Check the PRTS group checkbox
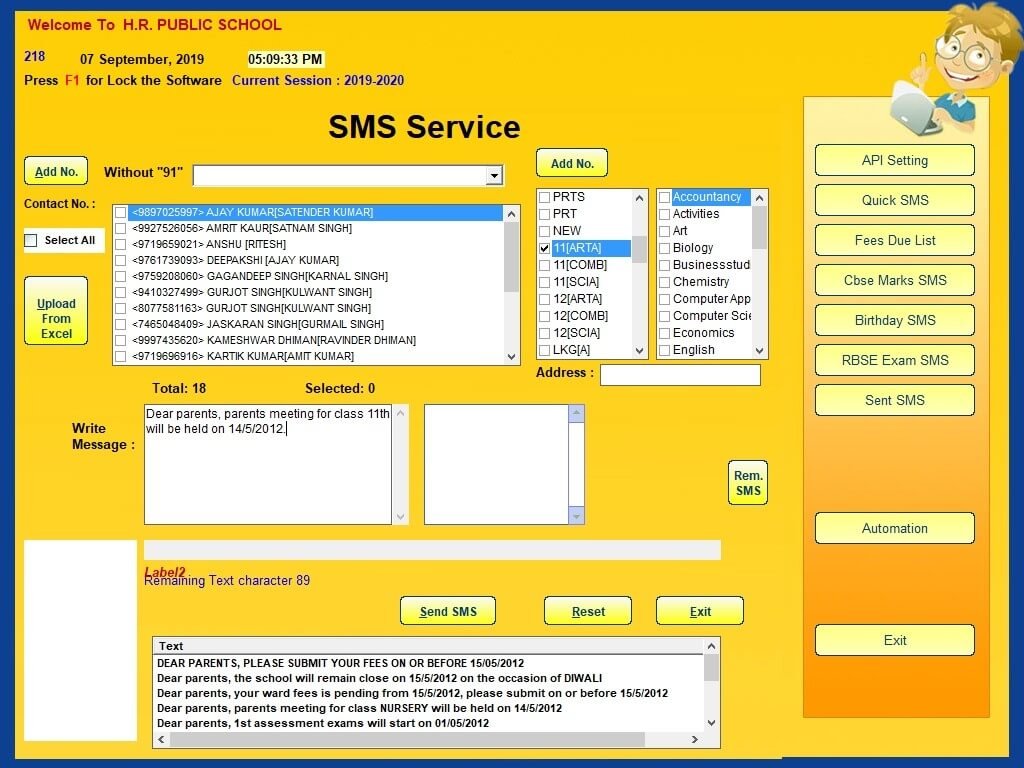Screen dimensions: 1024x768 pos(544,197)
